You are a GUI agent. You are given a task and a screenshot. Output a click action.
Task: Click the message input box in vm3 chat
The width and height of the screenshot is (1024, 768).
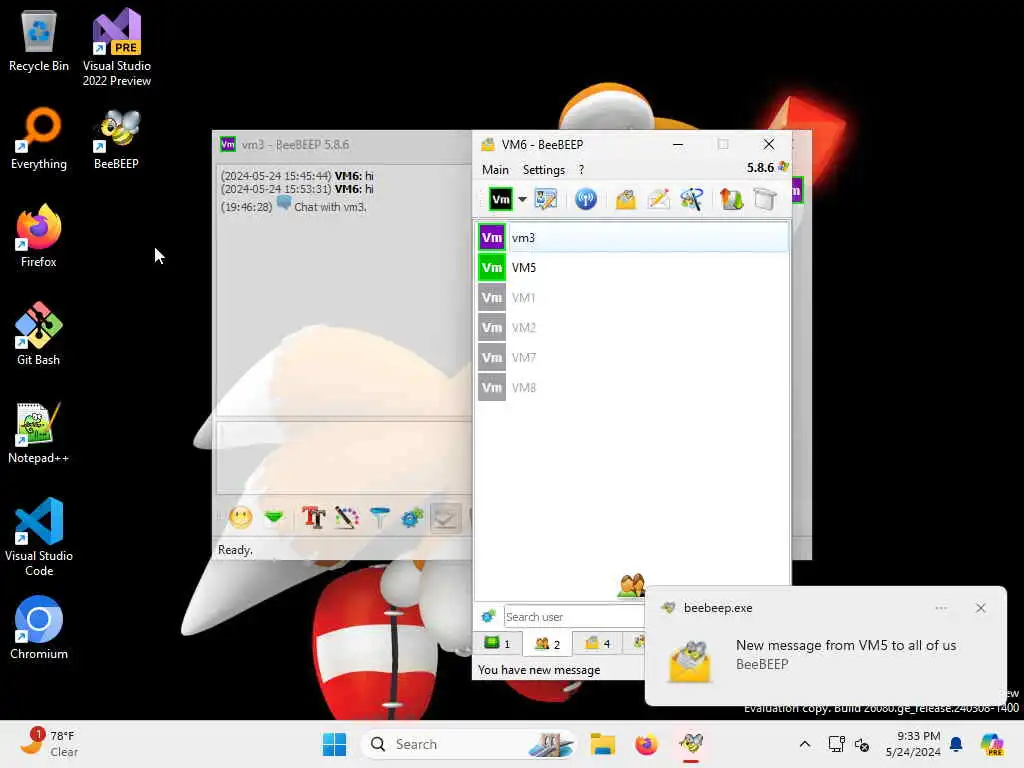344,458
